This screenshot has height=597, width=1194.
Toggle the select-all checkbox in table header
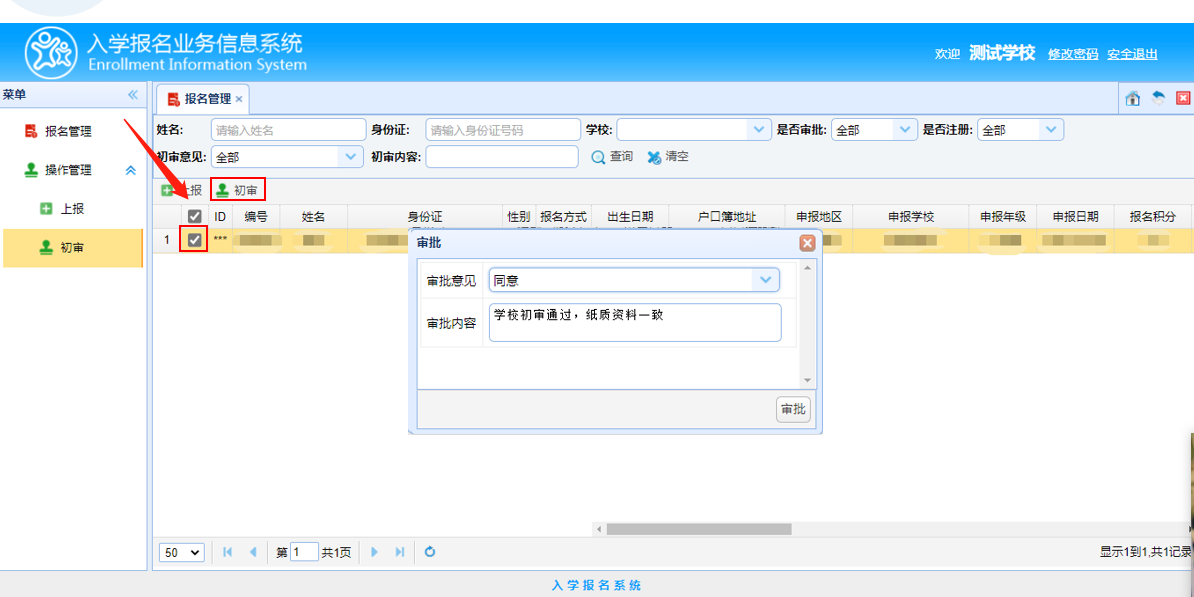(195, 216)
